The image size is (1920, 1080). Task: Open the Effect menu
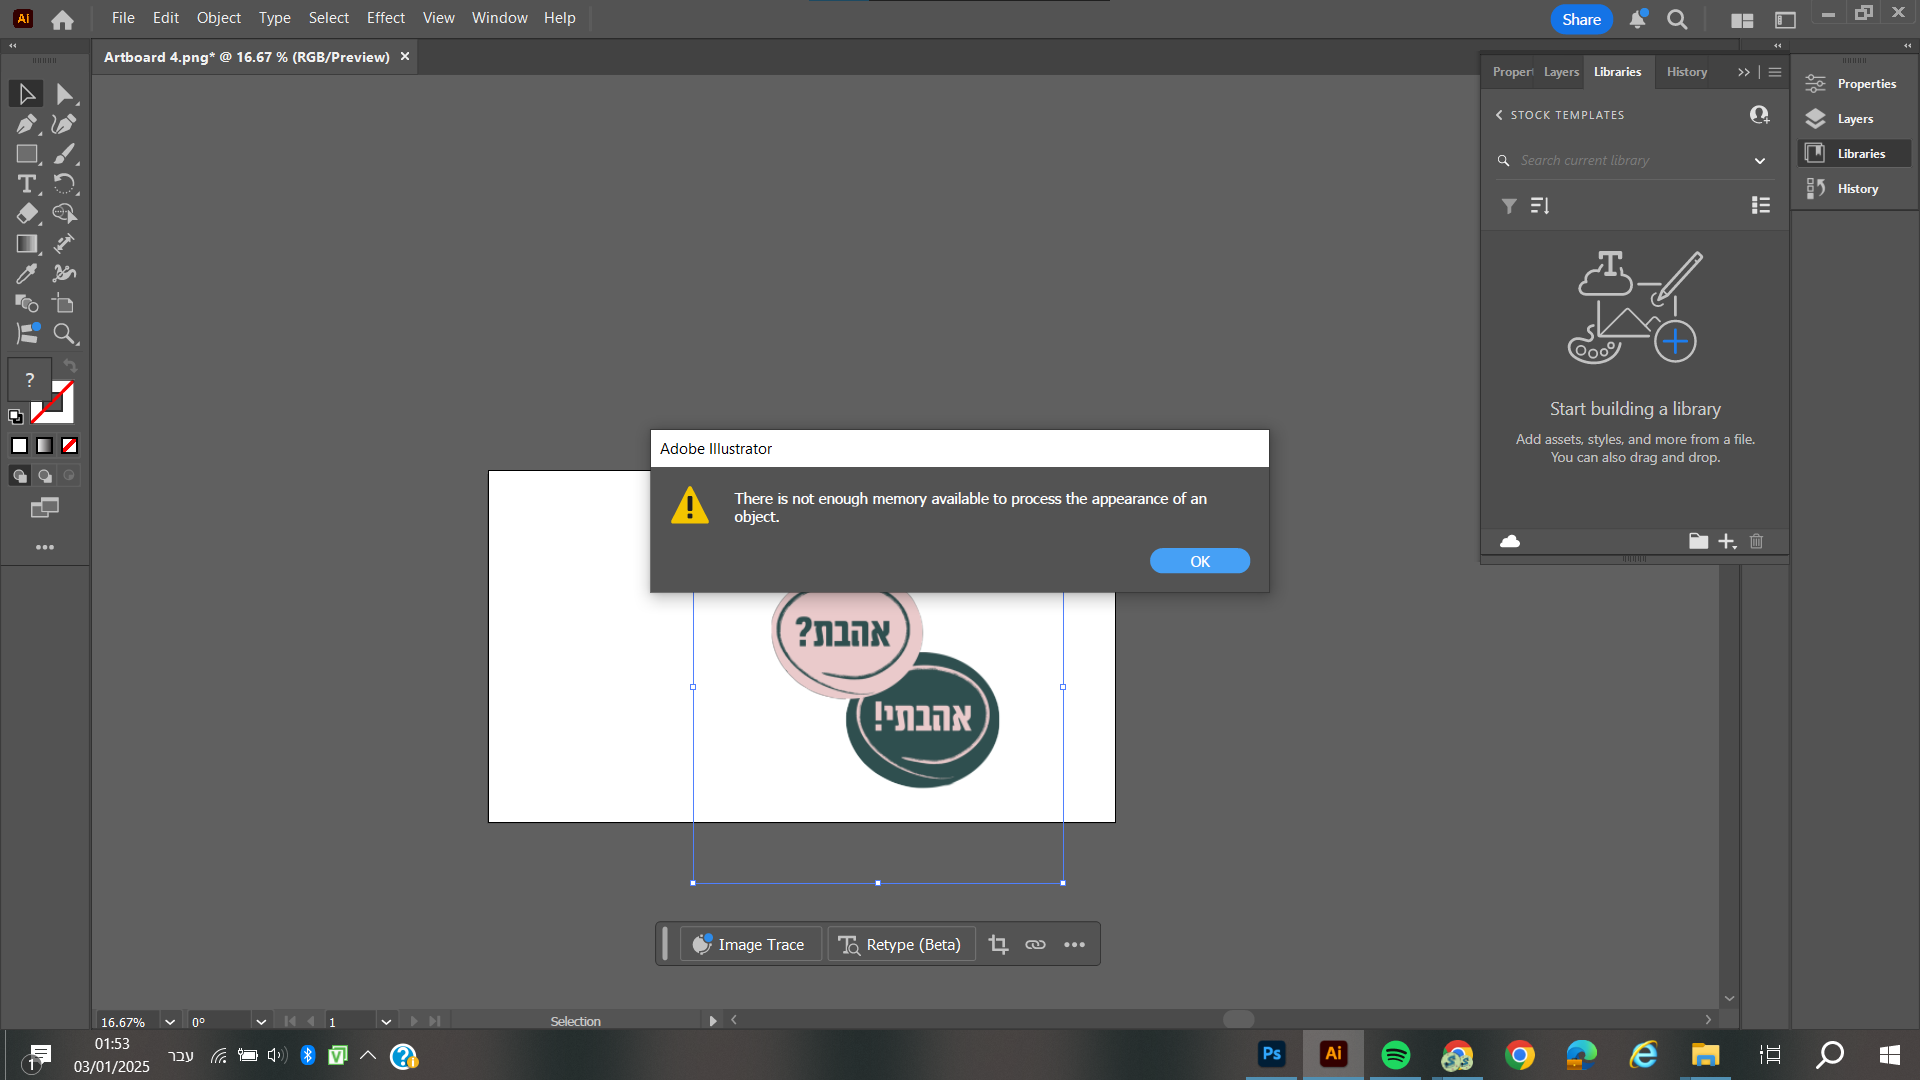point(385,18)
